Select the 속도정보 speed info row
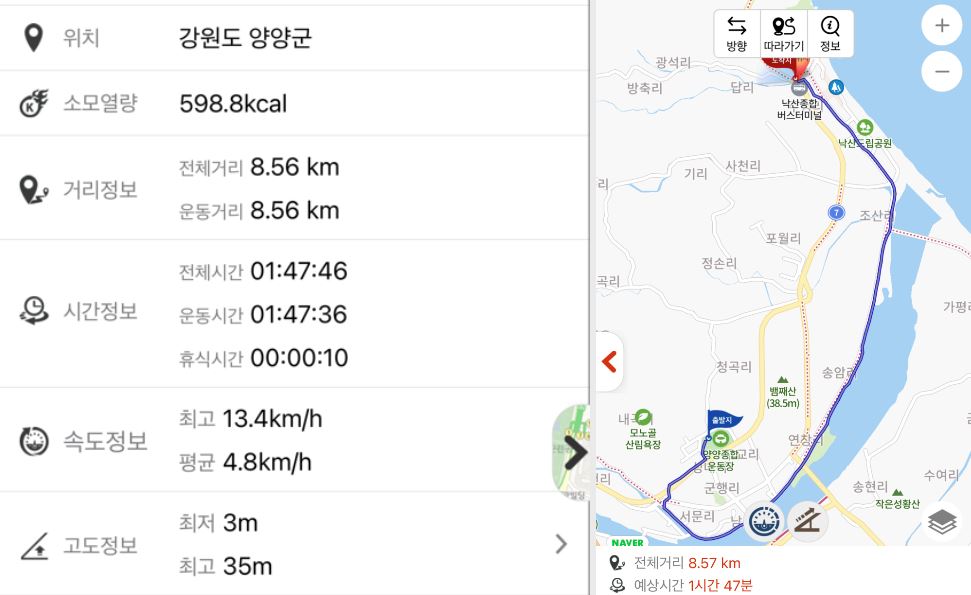The image size is (971, 595). click(x=294, y=440)
